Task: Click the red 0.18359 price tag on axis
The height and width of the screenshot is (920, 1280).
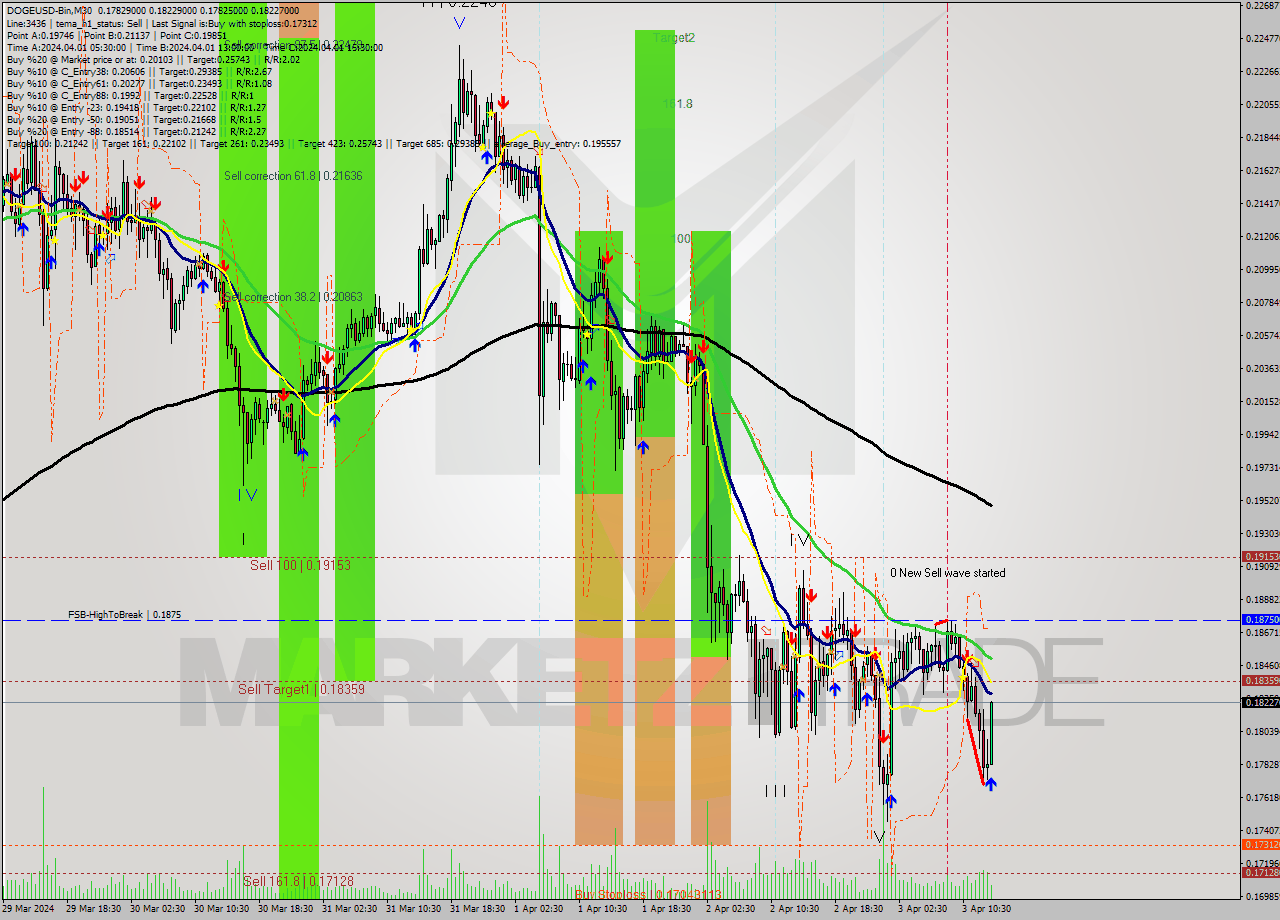Action: click(x=1260, y=681)
